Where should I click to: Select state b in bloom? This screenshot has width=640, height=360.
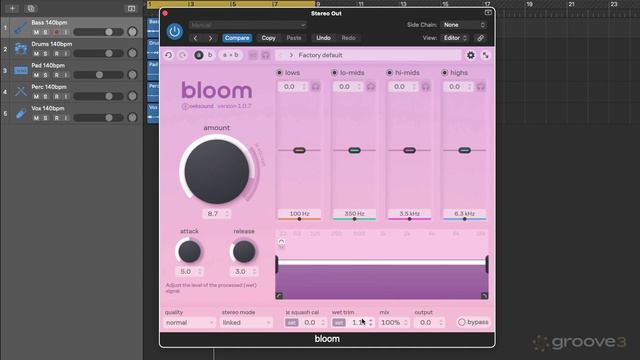(x=210, y=55)
